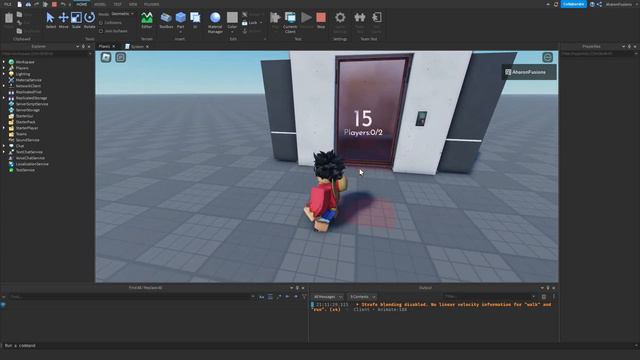Click the Color swatch in the Edit group

[x=232, y=18]
